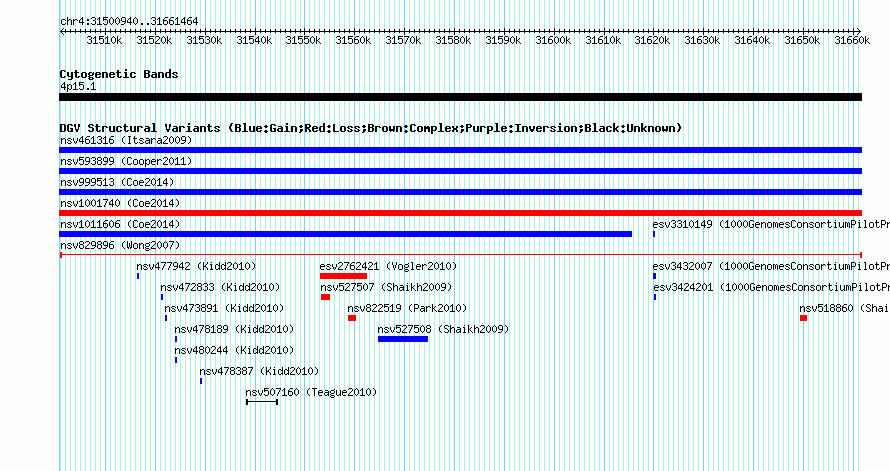Click the esv3310149 small blue marker
The image size is (890, 471).
click(x=654, y=234)
